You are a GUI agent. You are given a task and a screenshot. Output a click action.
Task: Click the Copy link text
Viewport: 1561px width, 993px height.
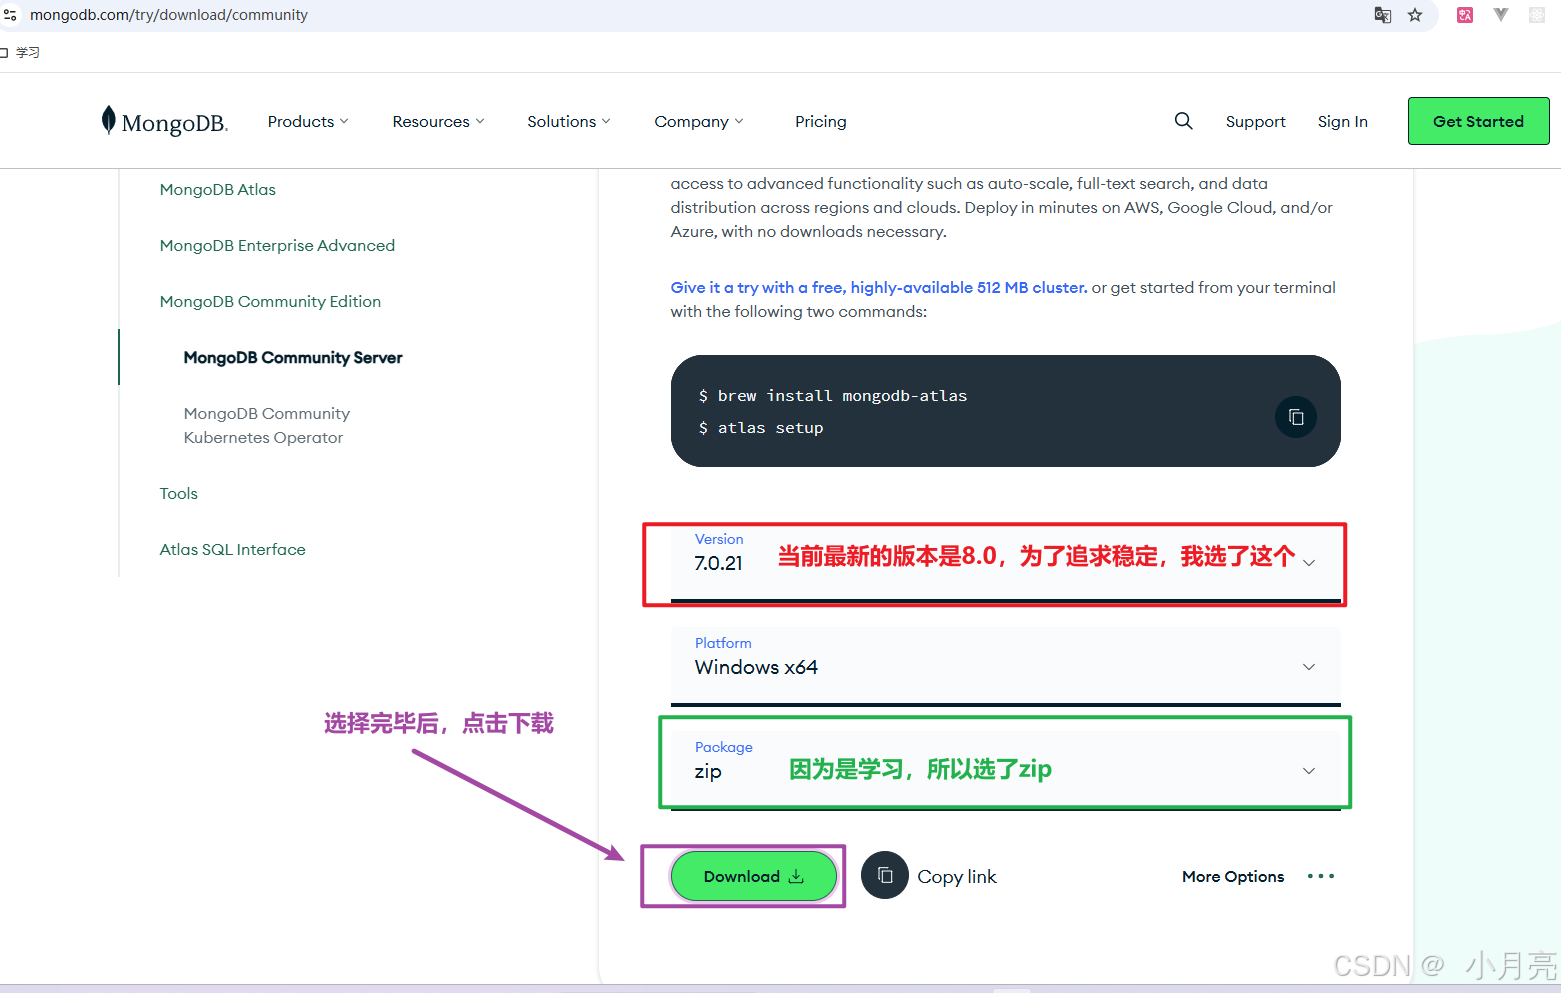click(957, 876)
